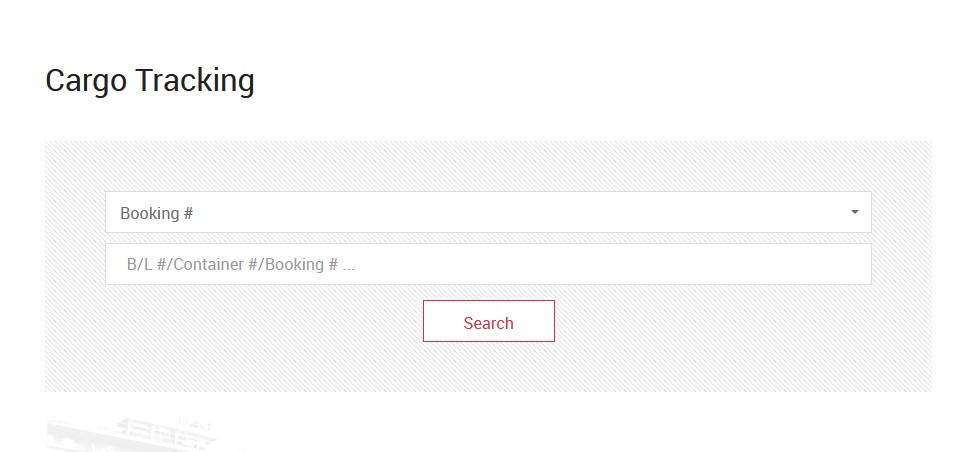This screenshot has height=452, width=964.
Task: Click white space beside the Cargo Tracking heading
Action: pyautogui.click(x=553, y=81)
